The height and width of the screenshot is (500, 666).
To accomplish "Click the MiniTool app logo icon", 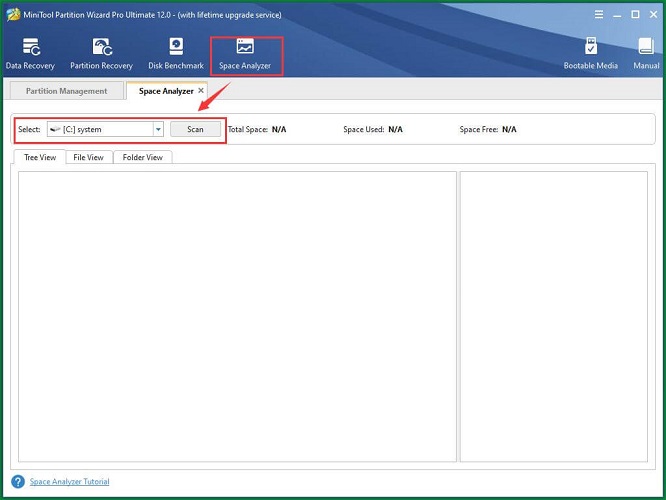I will 13,14.
